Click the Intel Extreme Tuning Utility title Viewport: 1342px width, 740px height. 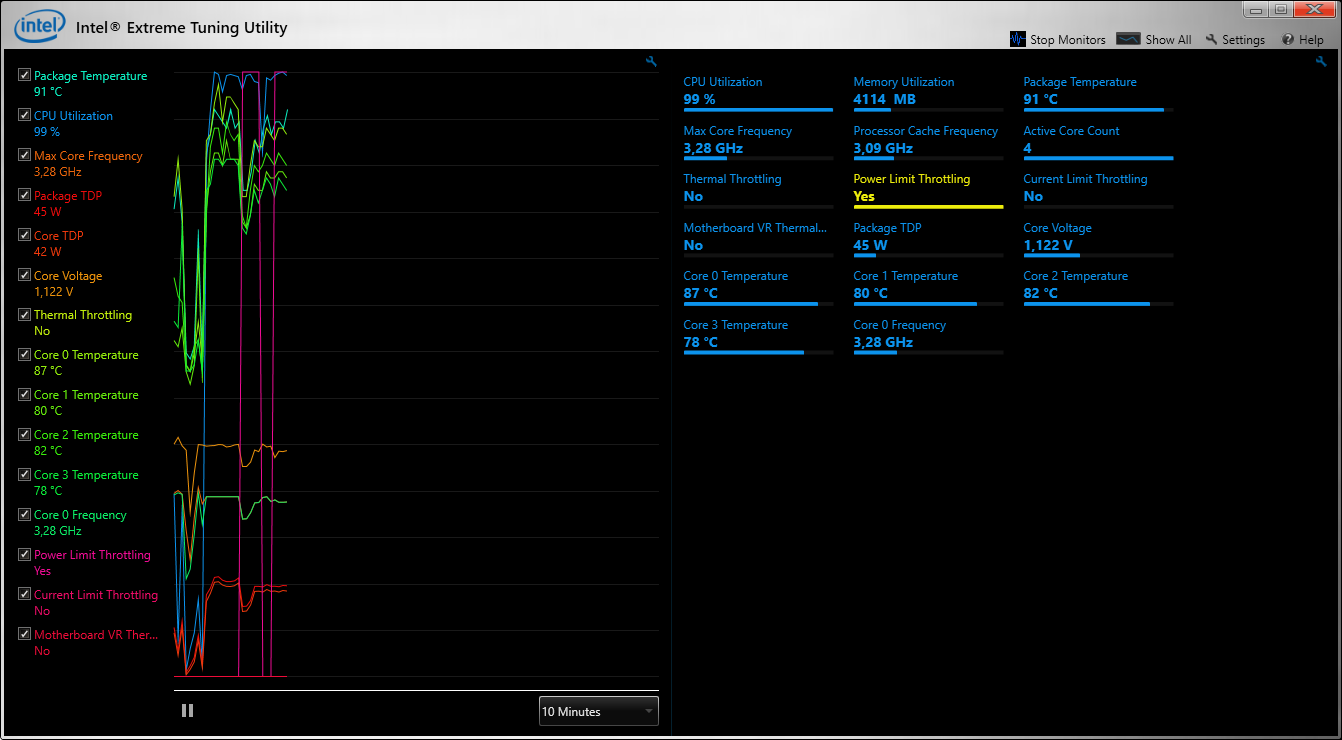point(182,27)
